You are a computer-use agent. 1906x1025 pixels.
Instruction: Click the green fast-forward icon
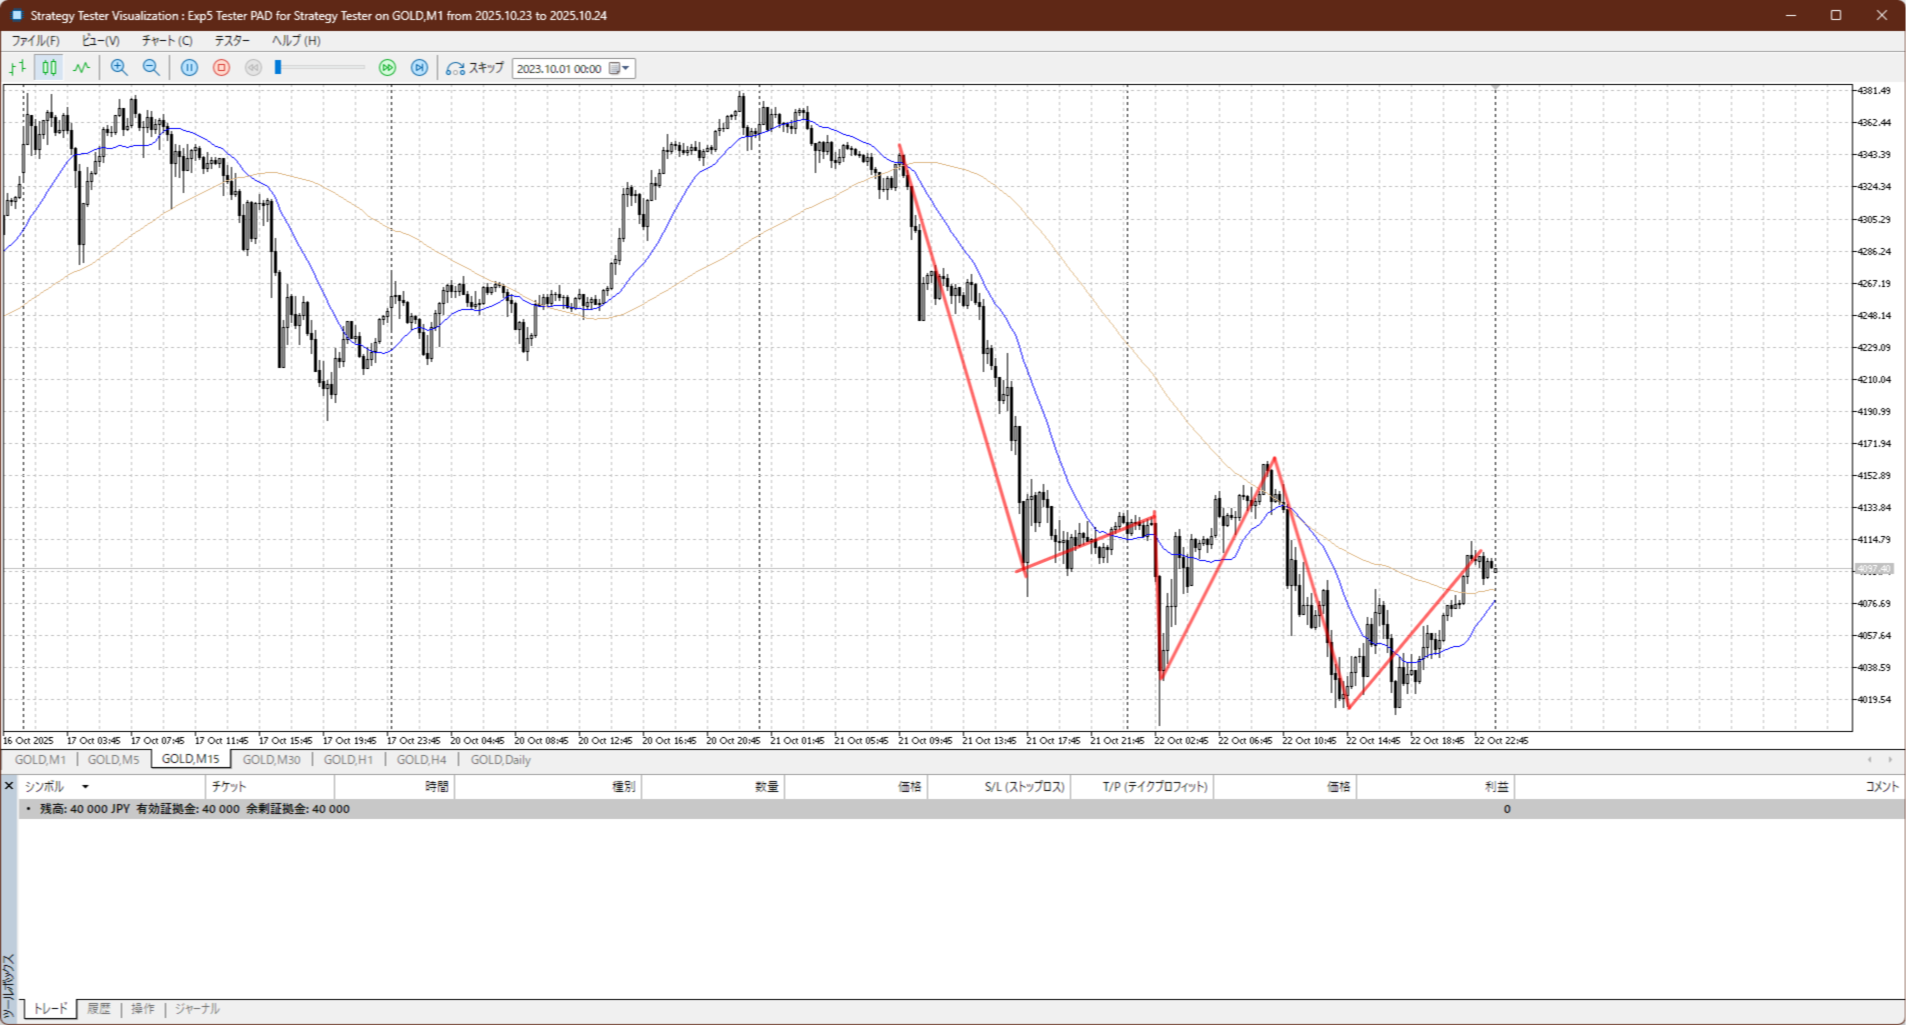pyautogui.click(x=388, y=68)
